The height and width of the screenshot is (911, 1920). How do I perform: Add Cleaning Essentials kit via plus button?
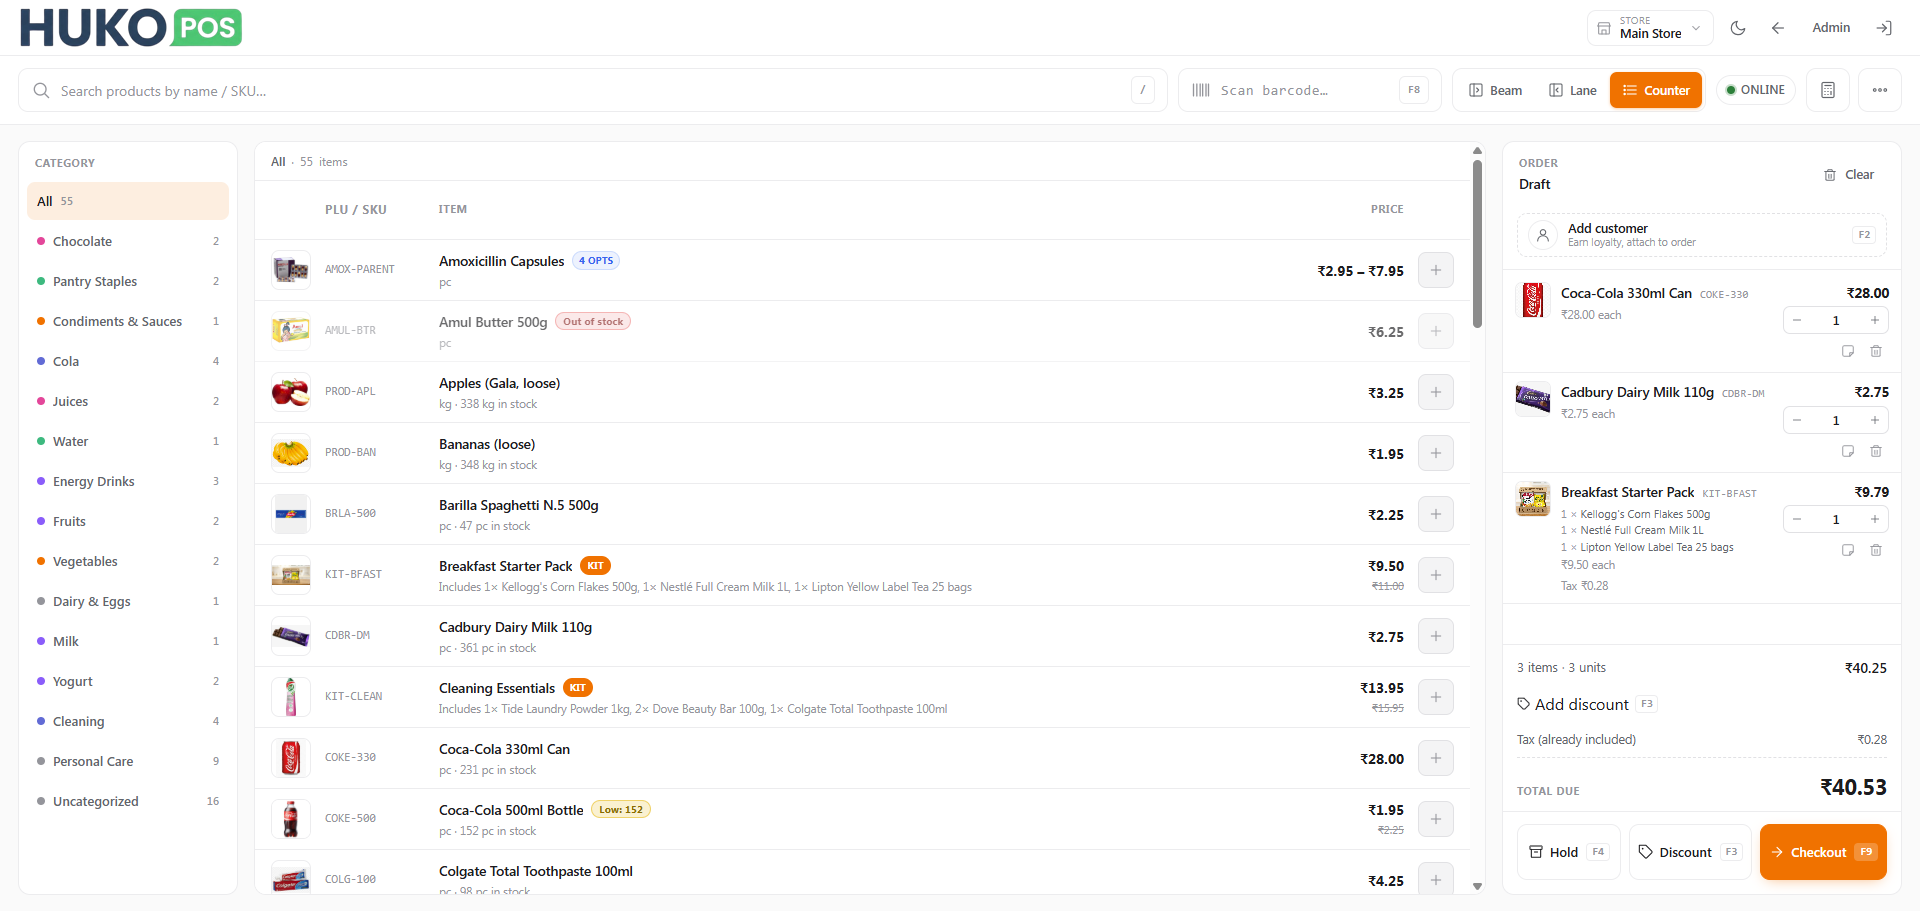point(1436,697)
